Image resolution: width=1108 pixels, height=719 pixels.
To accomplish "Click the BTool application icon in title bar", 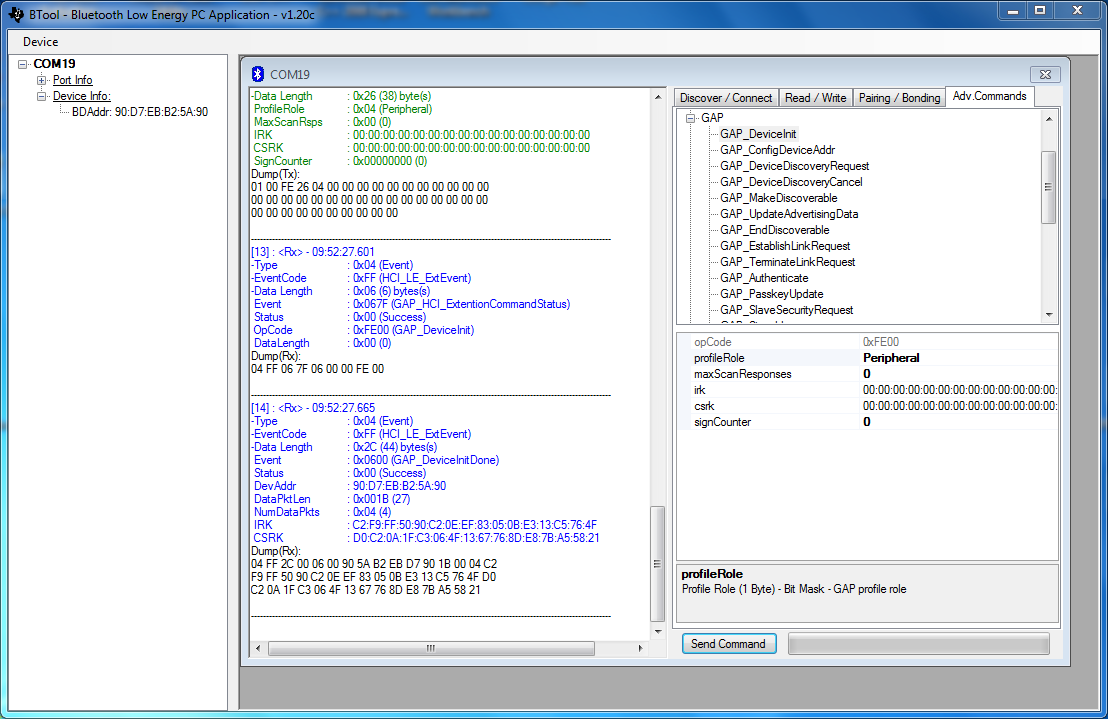I will pyautogui.click(x=16, y=13).
